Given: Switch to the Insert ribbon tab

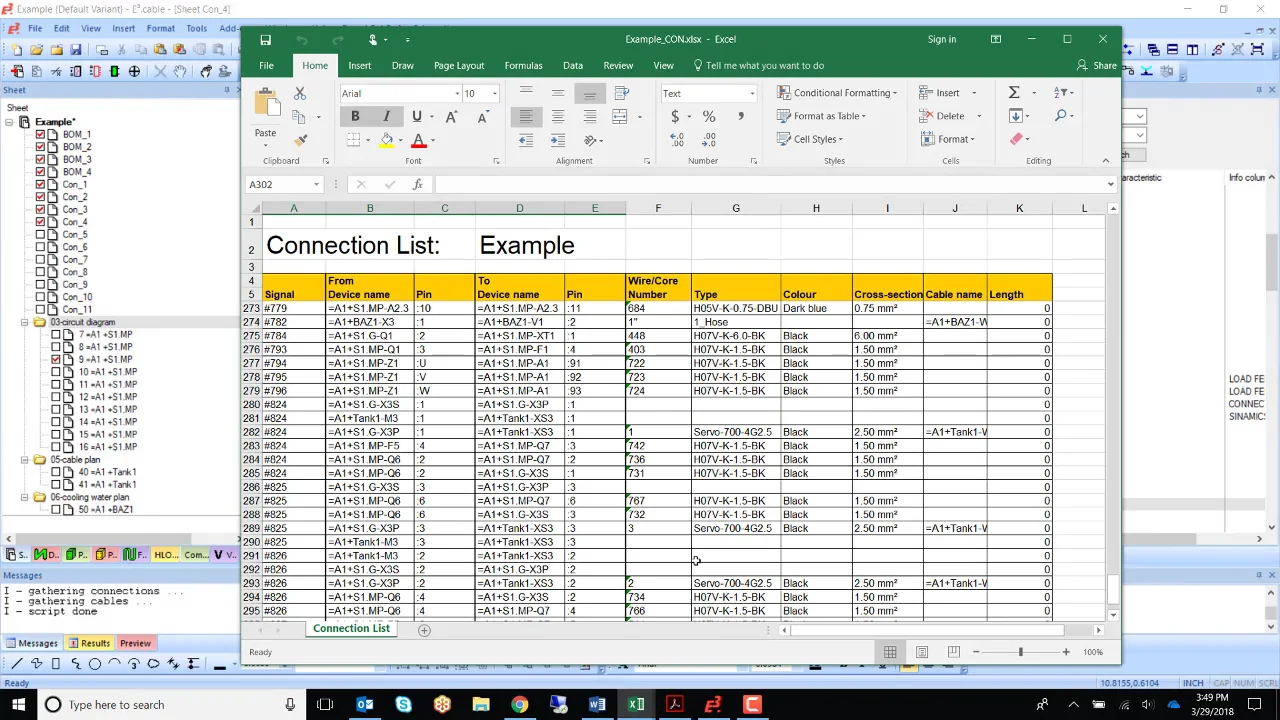Looking at the screenshot, I should click(359, 66).
